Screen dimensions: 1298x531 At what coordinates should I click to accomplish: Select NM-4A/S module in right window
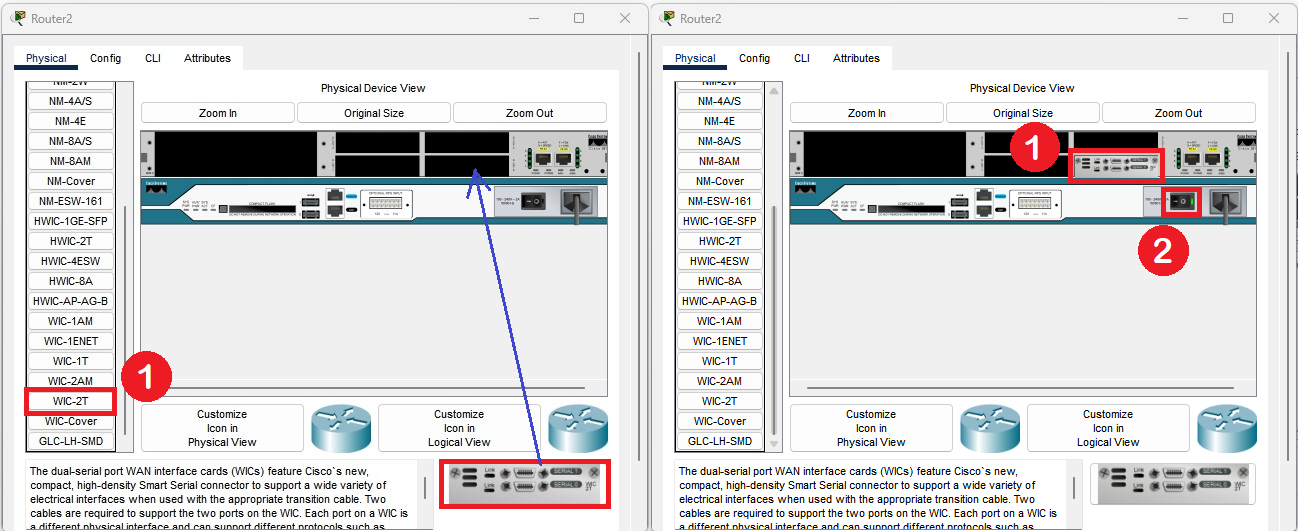(718, 101)
